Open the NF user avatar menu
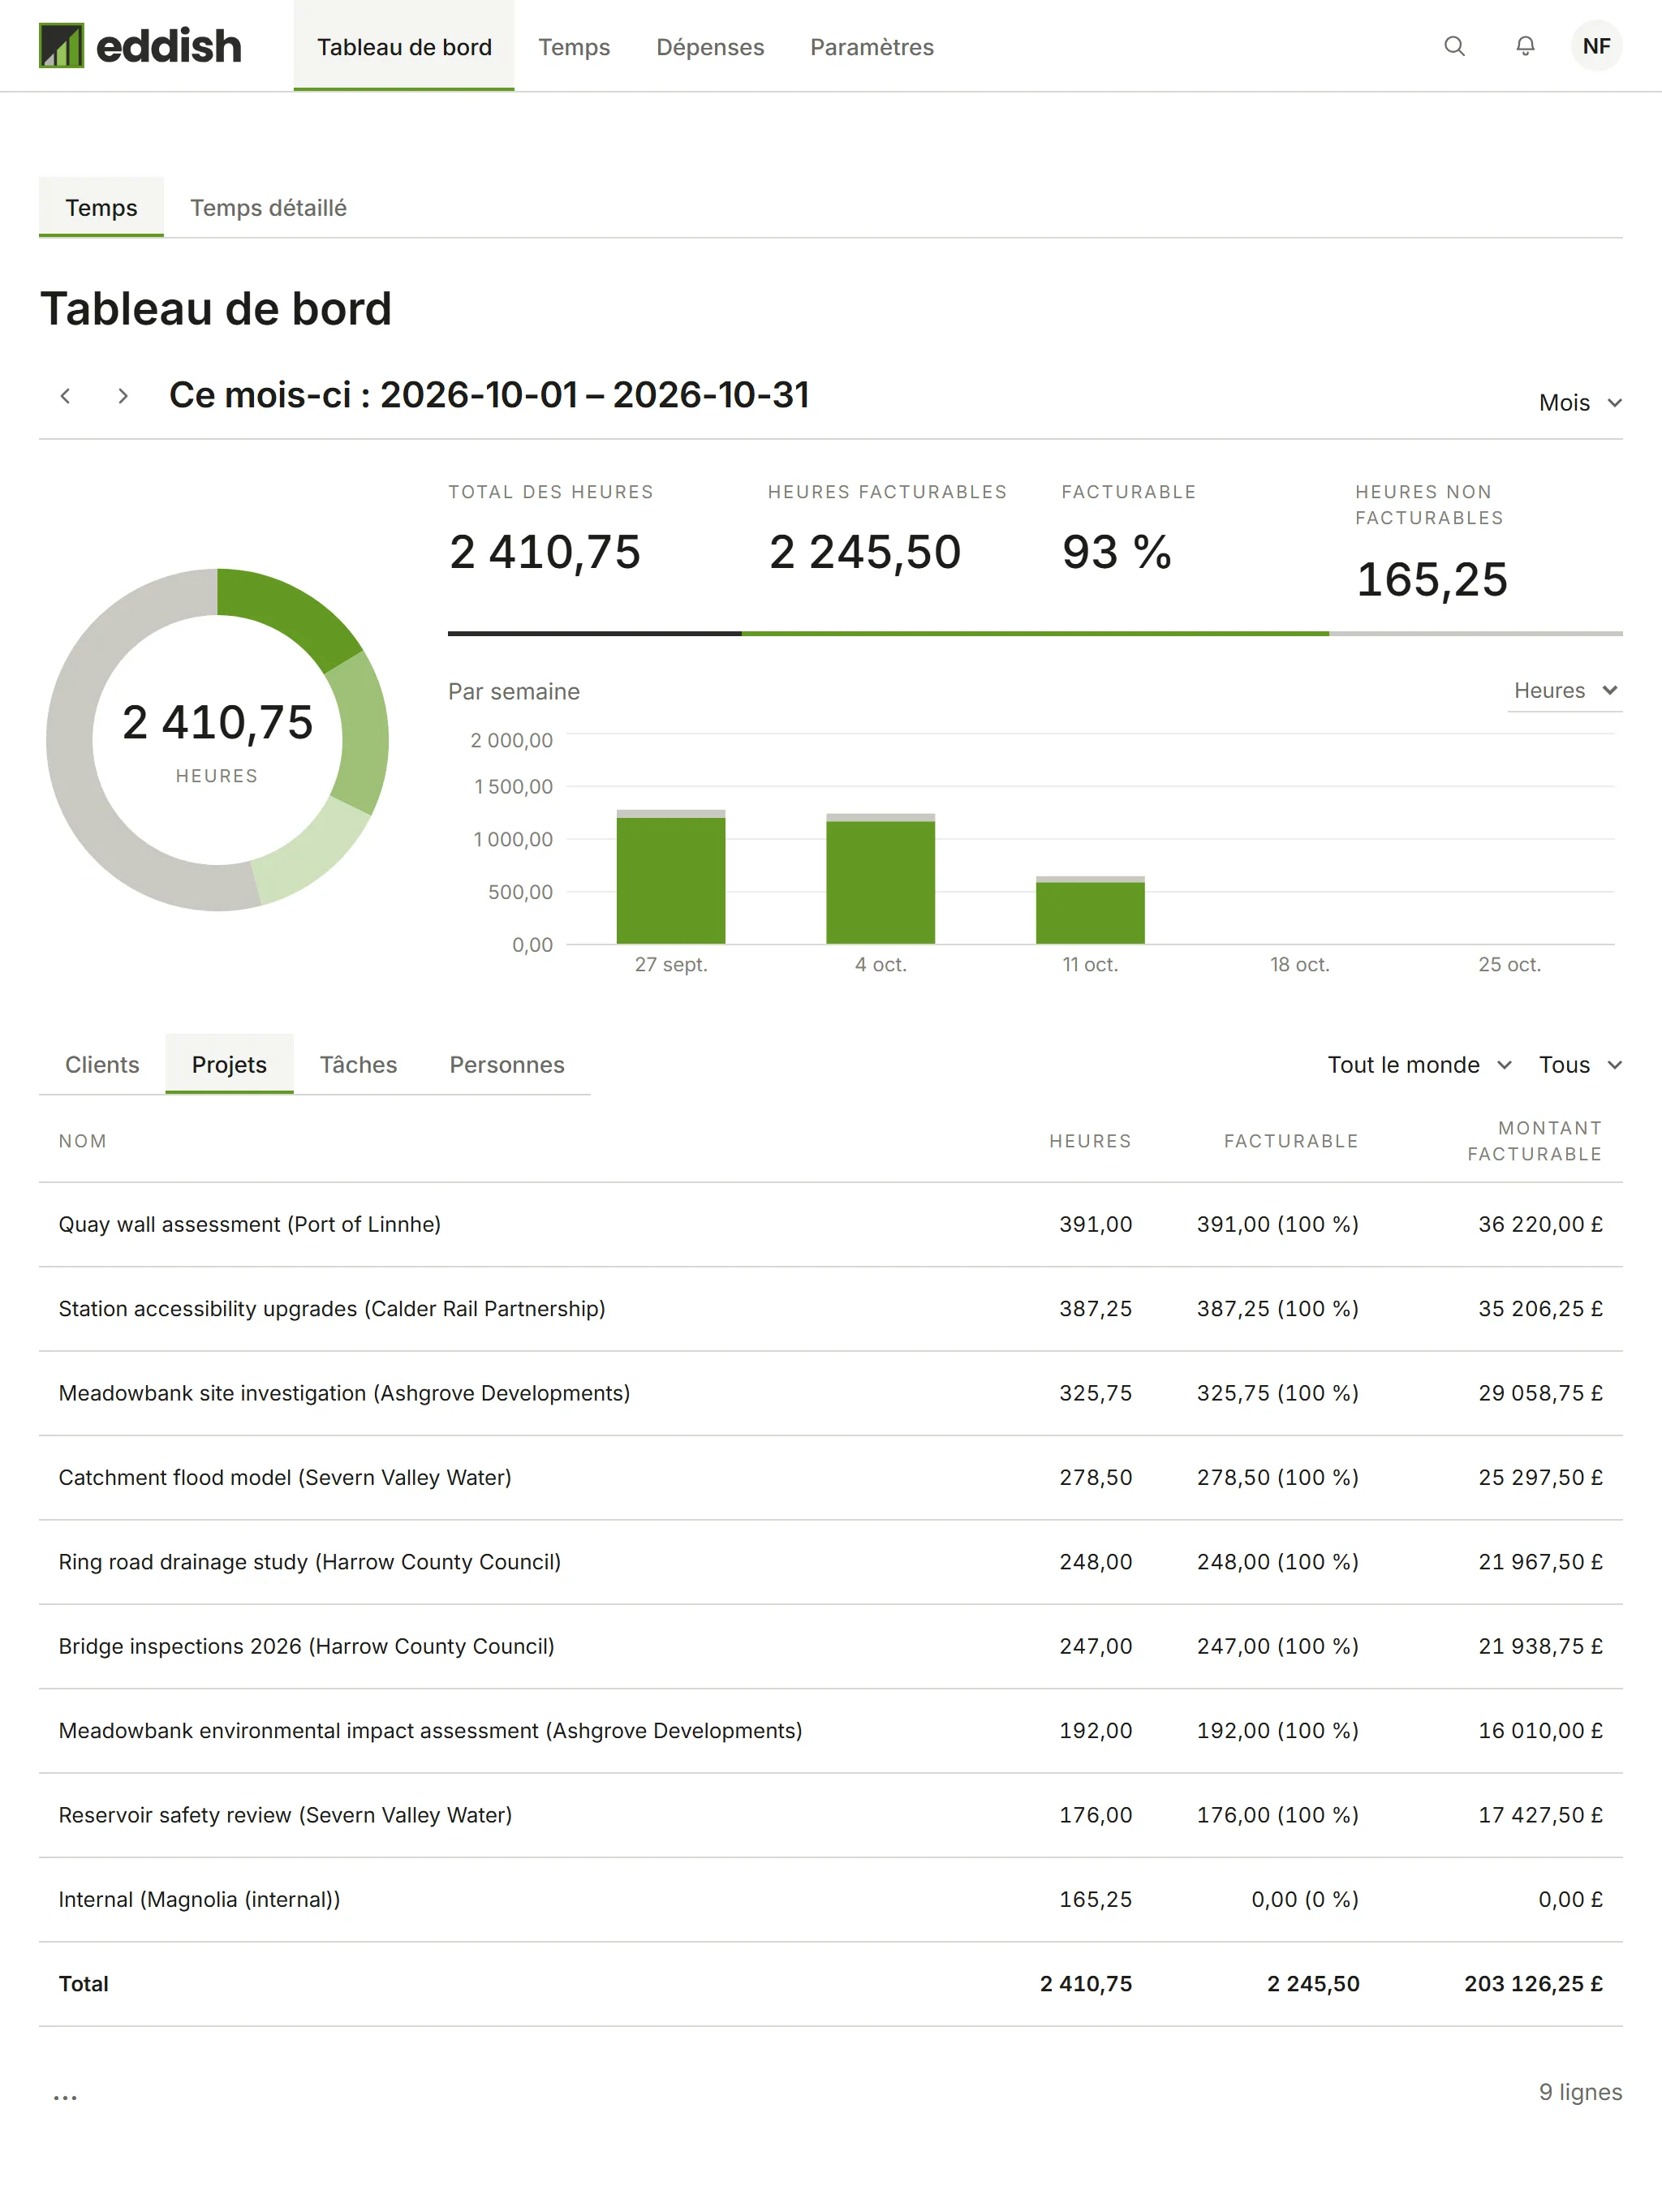The height and width of the screenshot is (2212, 1662). click(x=1596, y=46)
